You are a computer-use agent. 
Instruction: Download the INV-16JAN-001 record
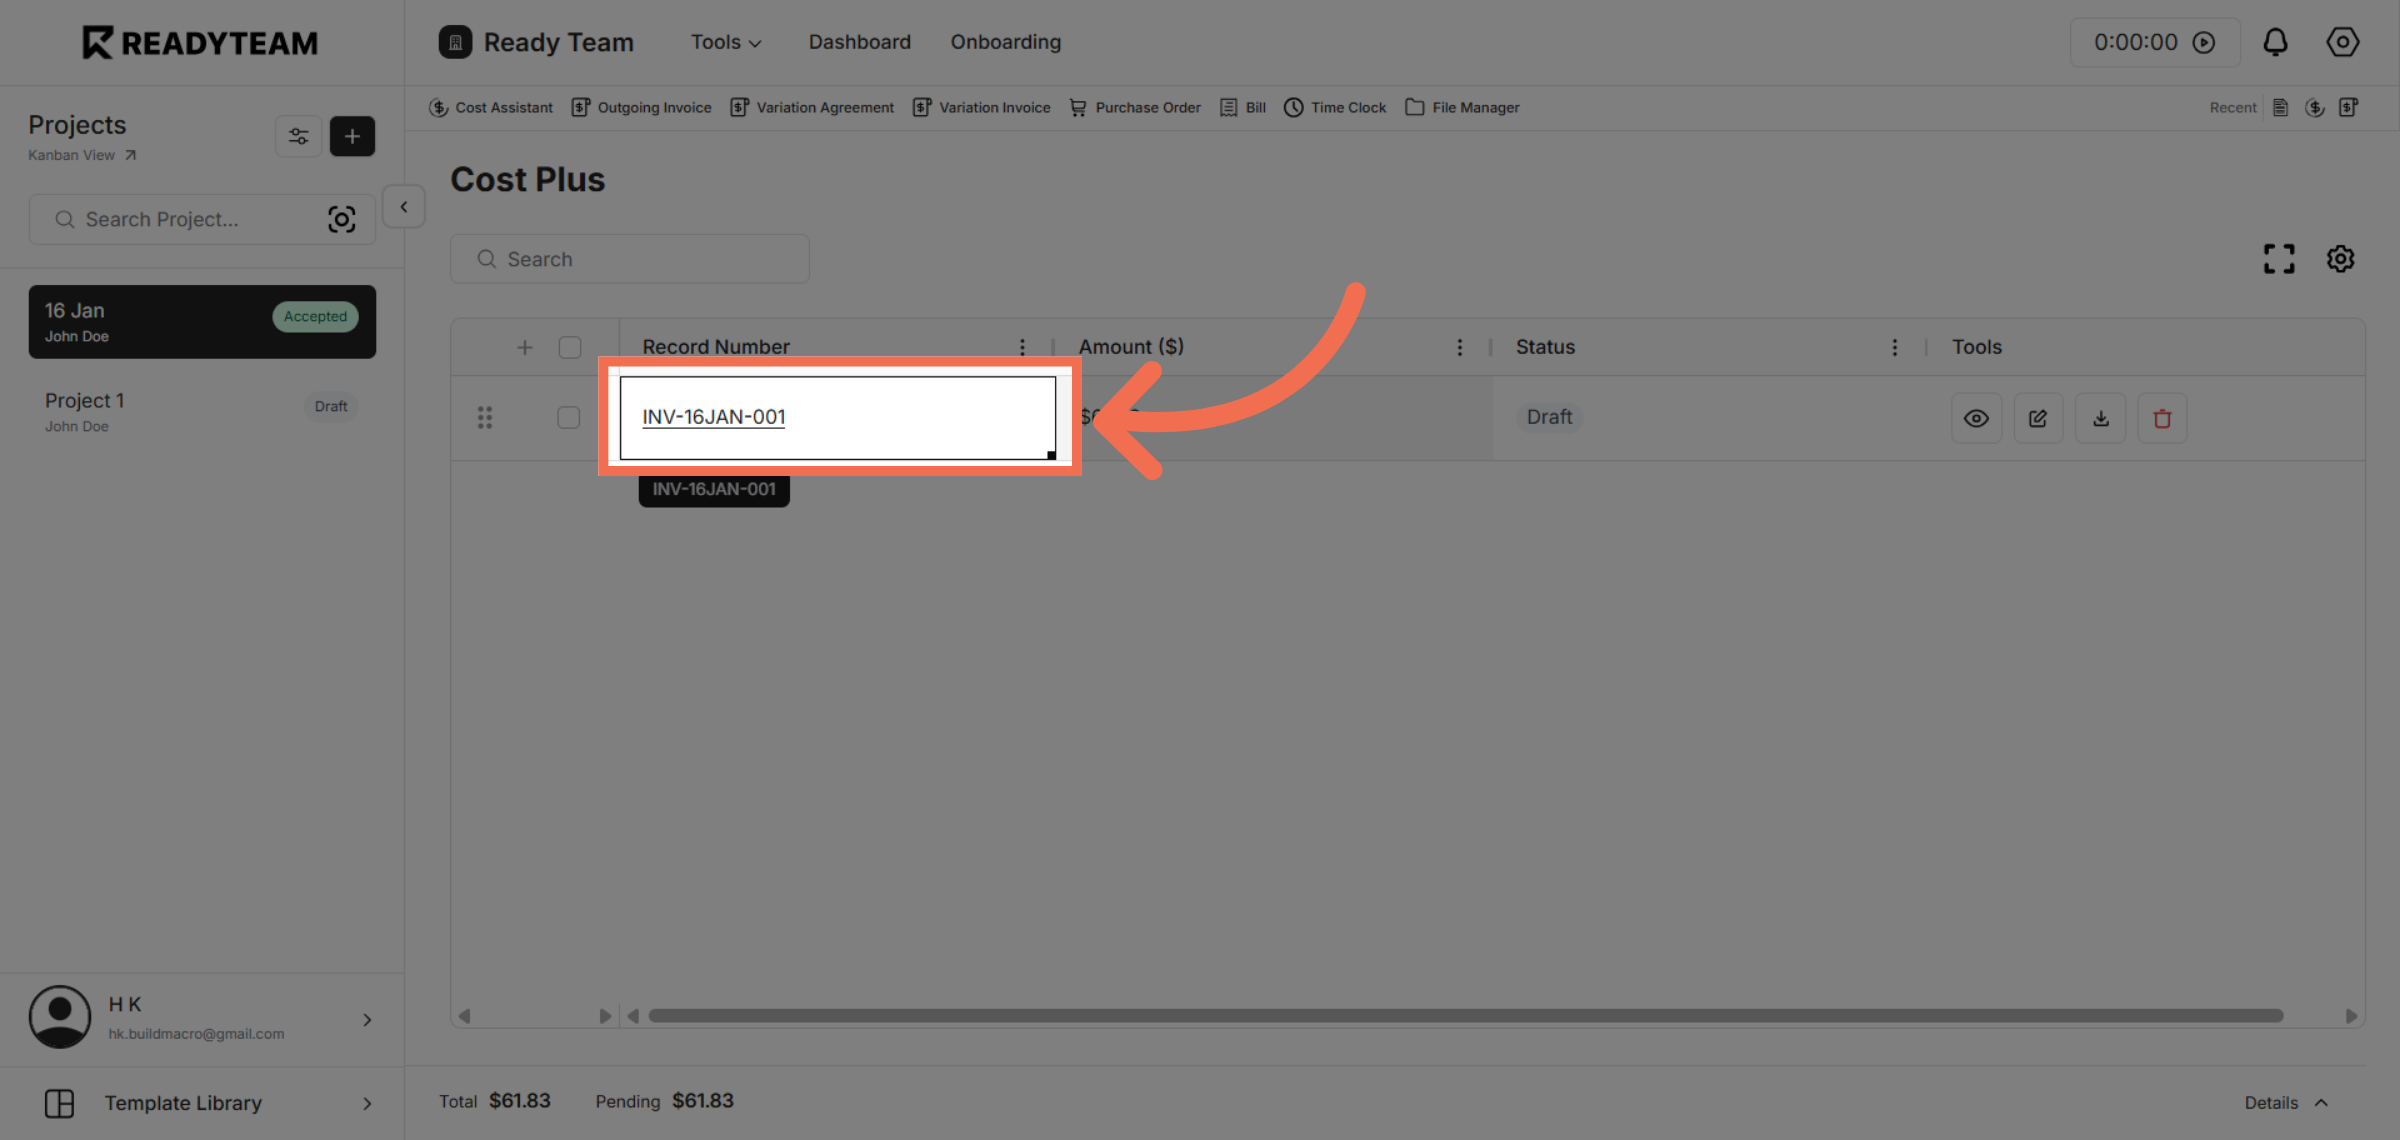(2100, 418)
